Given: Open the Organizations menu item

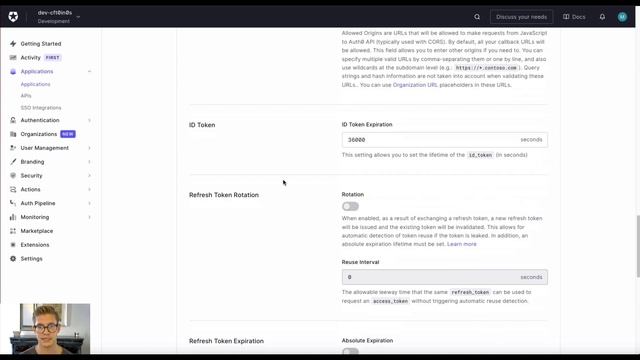Looking at the screenshot, I should point(39,134).
